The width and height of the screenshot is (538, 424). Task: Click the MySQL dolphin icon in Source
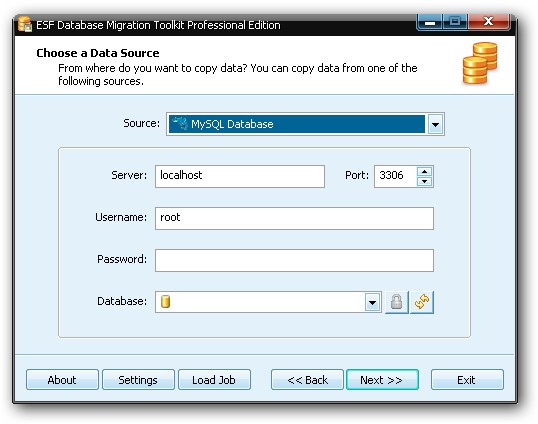click(x=180, y=123)
